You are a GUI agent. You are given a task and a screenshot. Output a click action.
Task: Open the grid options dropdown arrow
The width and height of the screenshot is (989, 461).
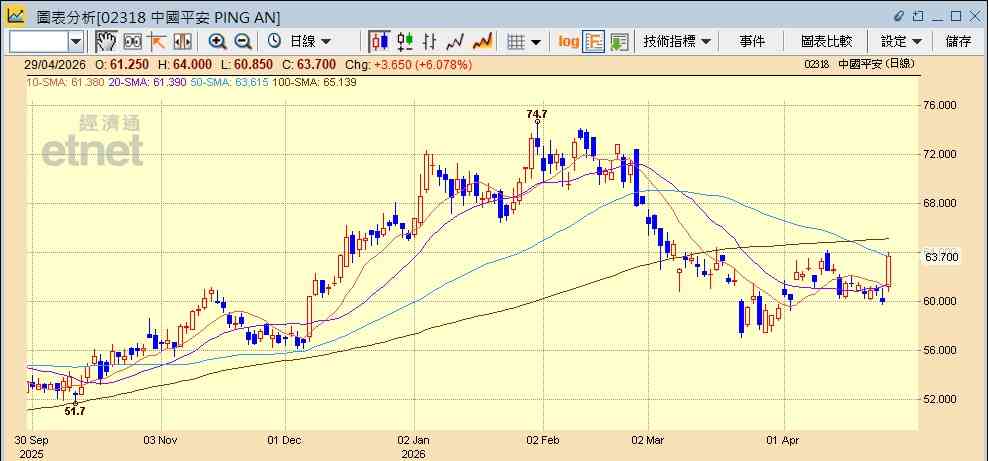click(x=536, y=42)
